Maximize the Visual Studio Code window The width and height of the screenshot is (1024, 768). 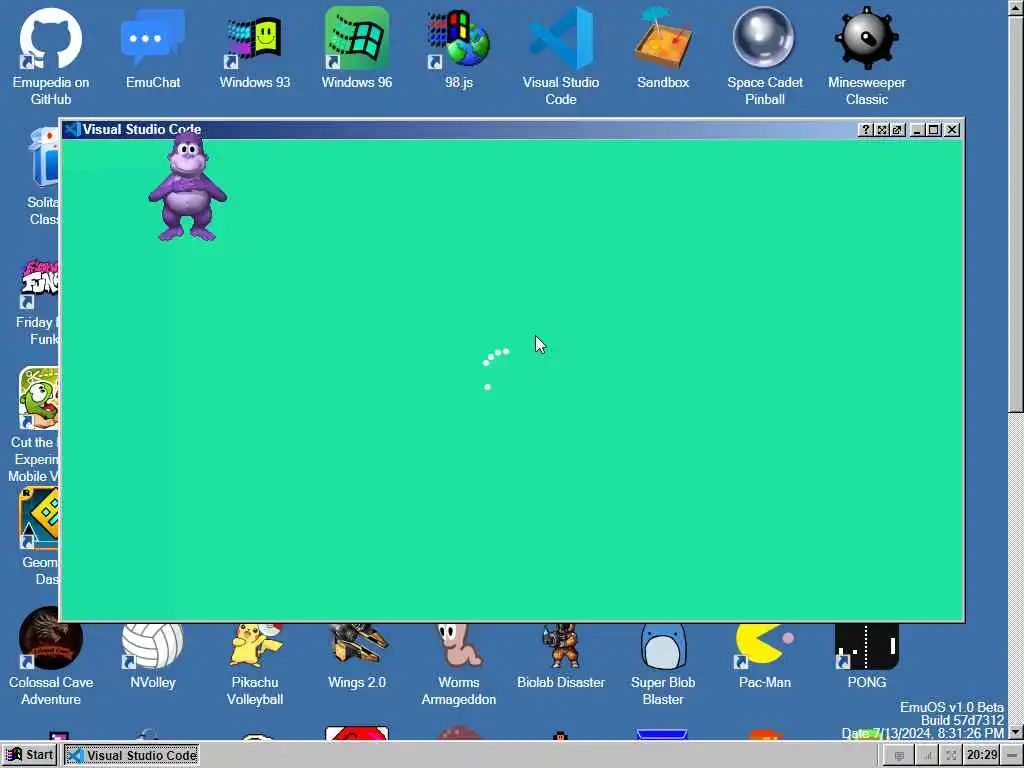click(934, 130)
